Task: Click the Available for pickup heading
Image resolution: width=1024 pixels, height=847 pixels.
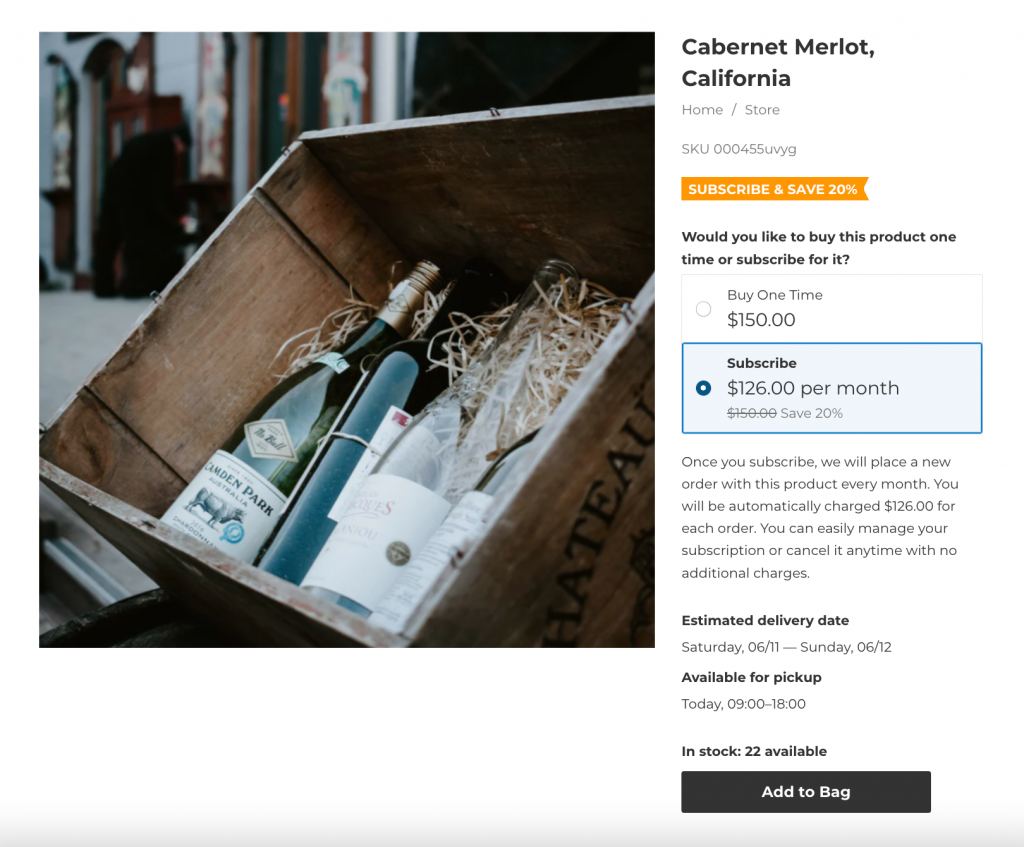Action: [x=751, y=677]
